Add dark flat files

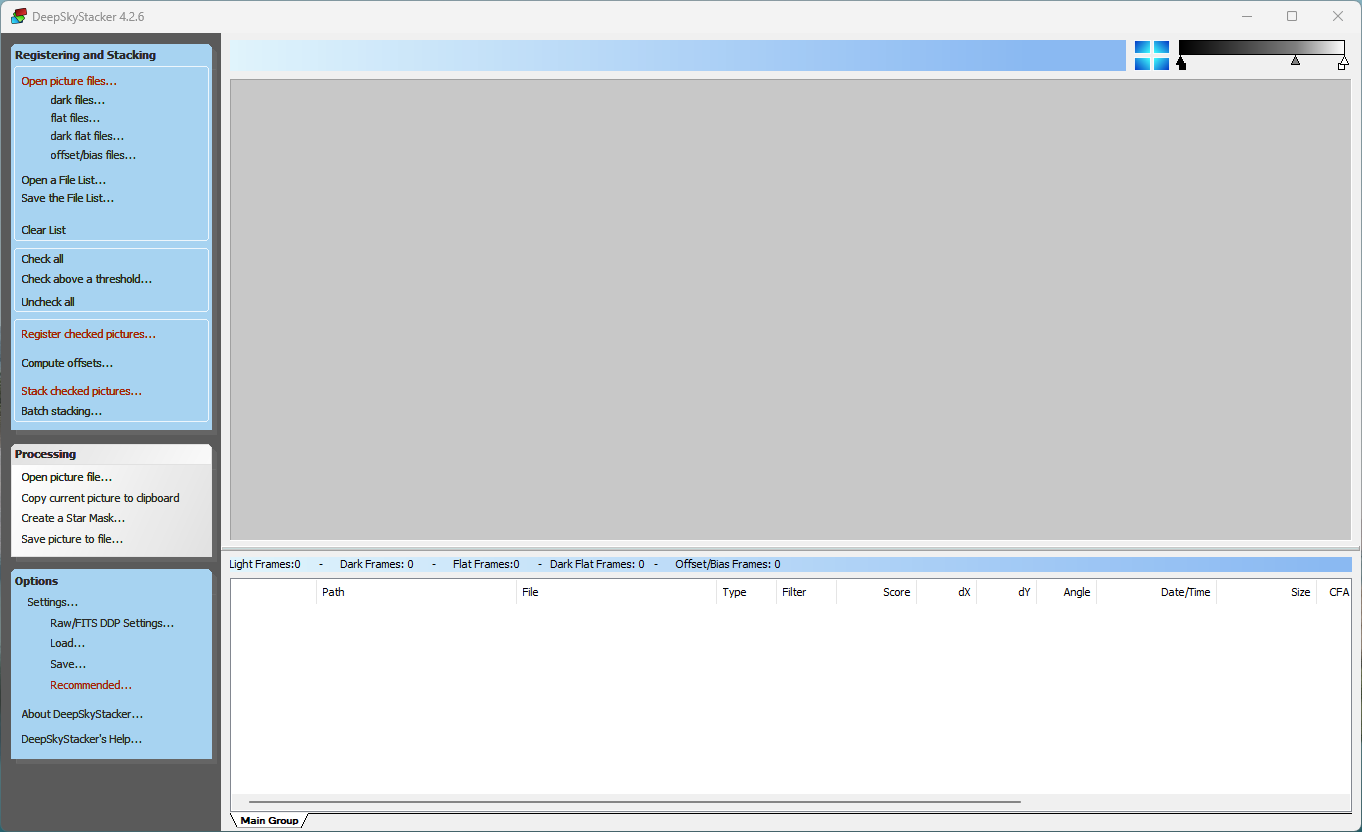(x=87, y=136)
